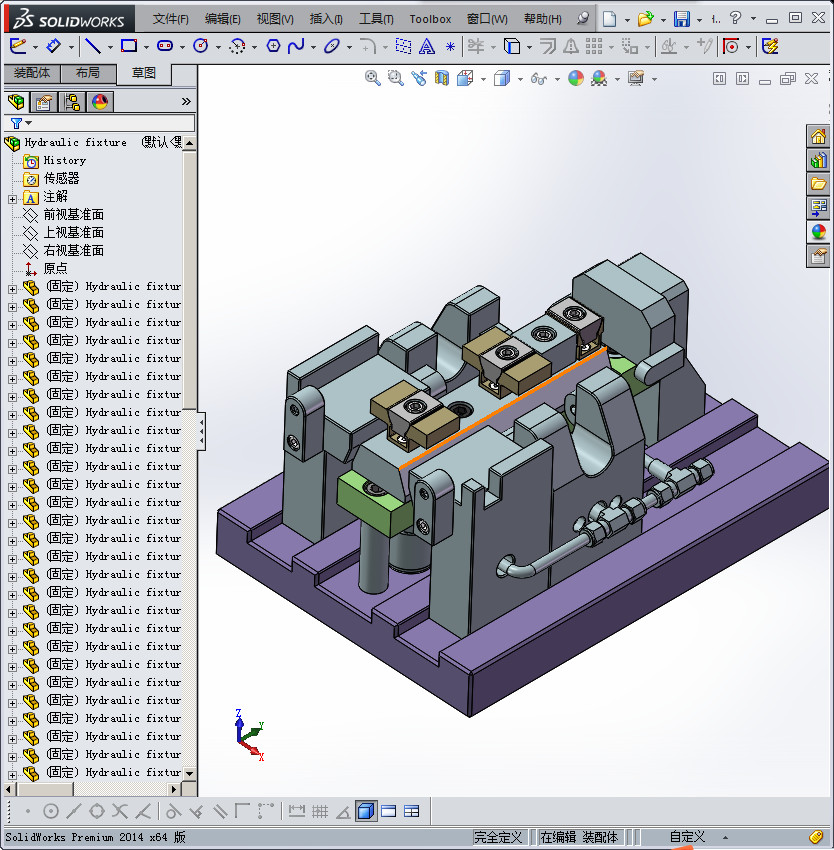Screen dimensions: 834x850
Task: Open SolidWorks Resources home task pane
Action: tap(818, 136)
